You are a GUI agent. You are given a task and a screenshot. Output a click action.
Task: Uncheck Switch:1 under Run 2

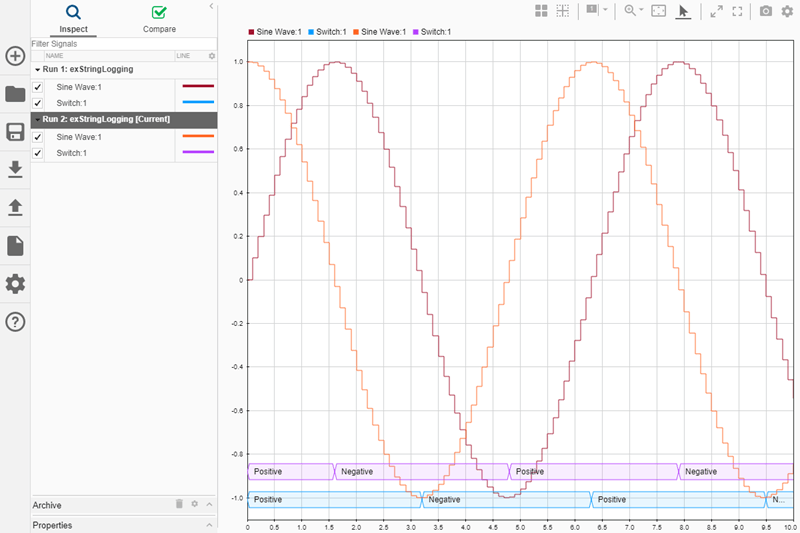click(x=38, y=153)
